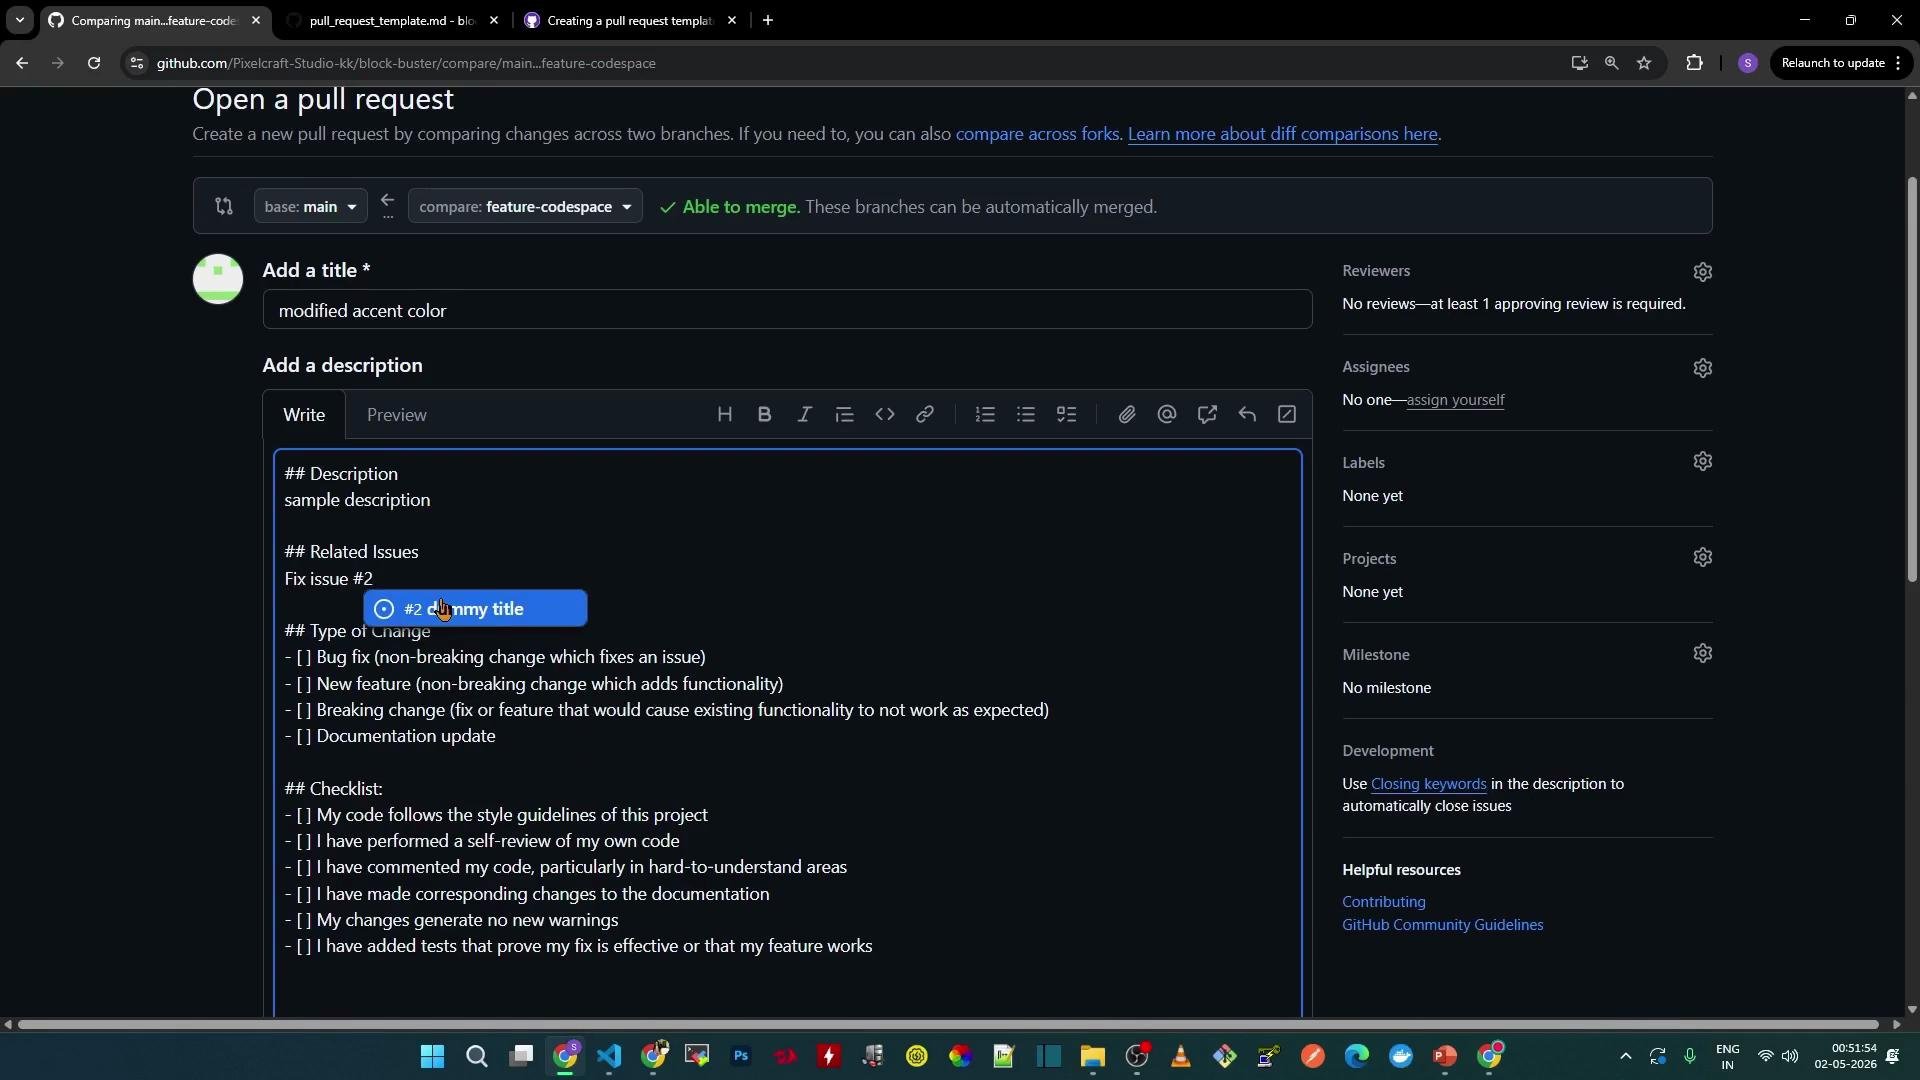Switch to the Preview tab

coord(396,415)
